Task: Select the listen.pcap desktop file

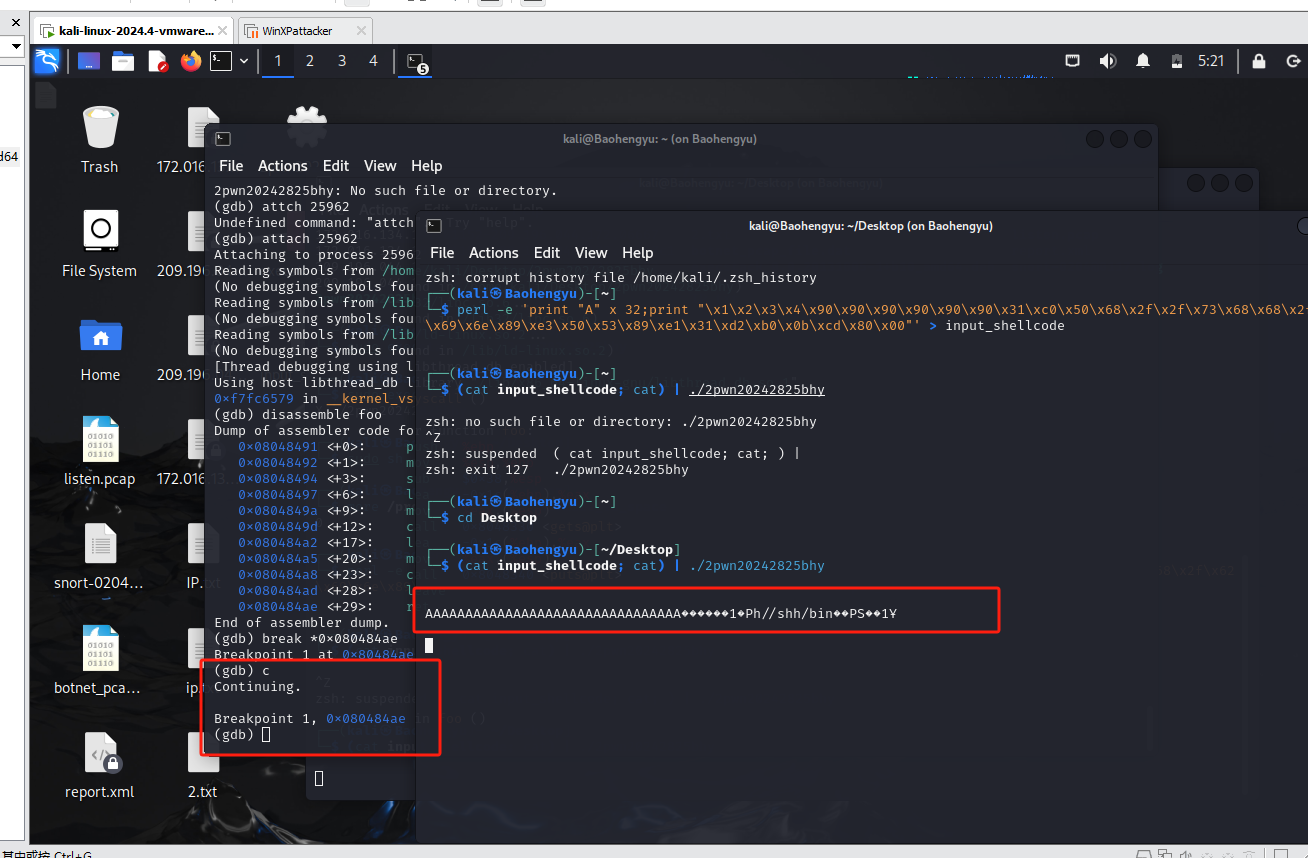Action: point(100,452)
